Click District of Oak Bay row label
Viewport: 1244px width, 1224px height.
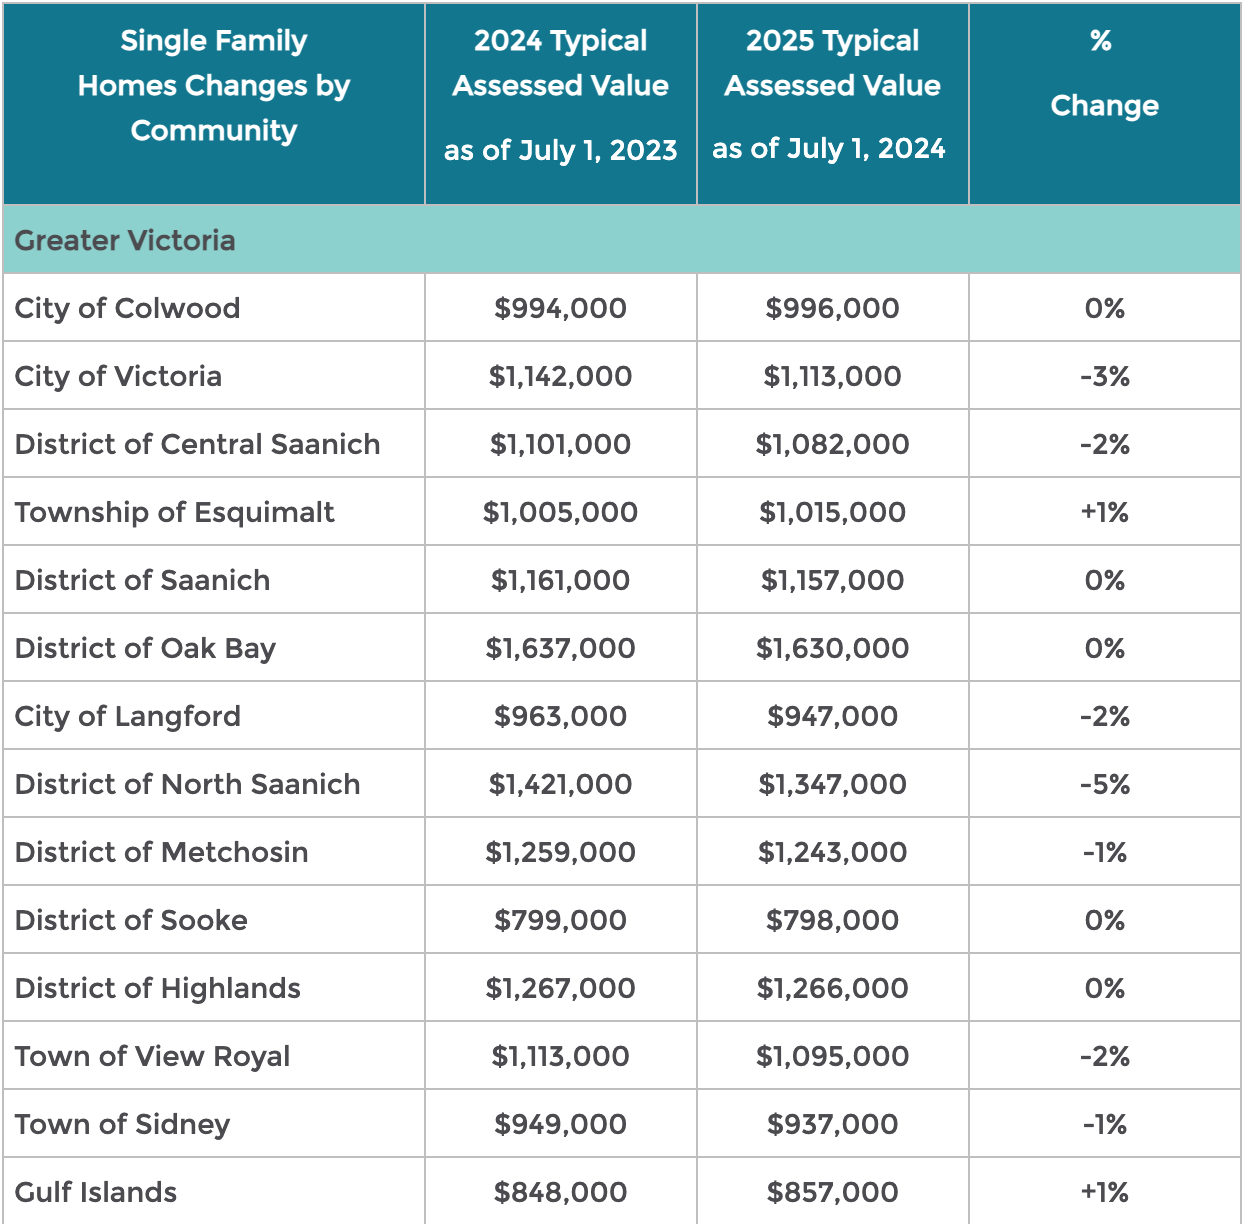[x=145, y=648]
